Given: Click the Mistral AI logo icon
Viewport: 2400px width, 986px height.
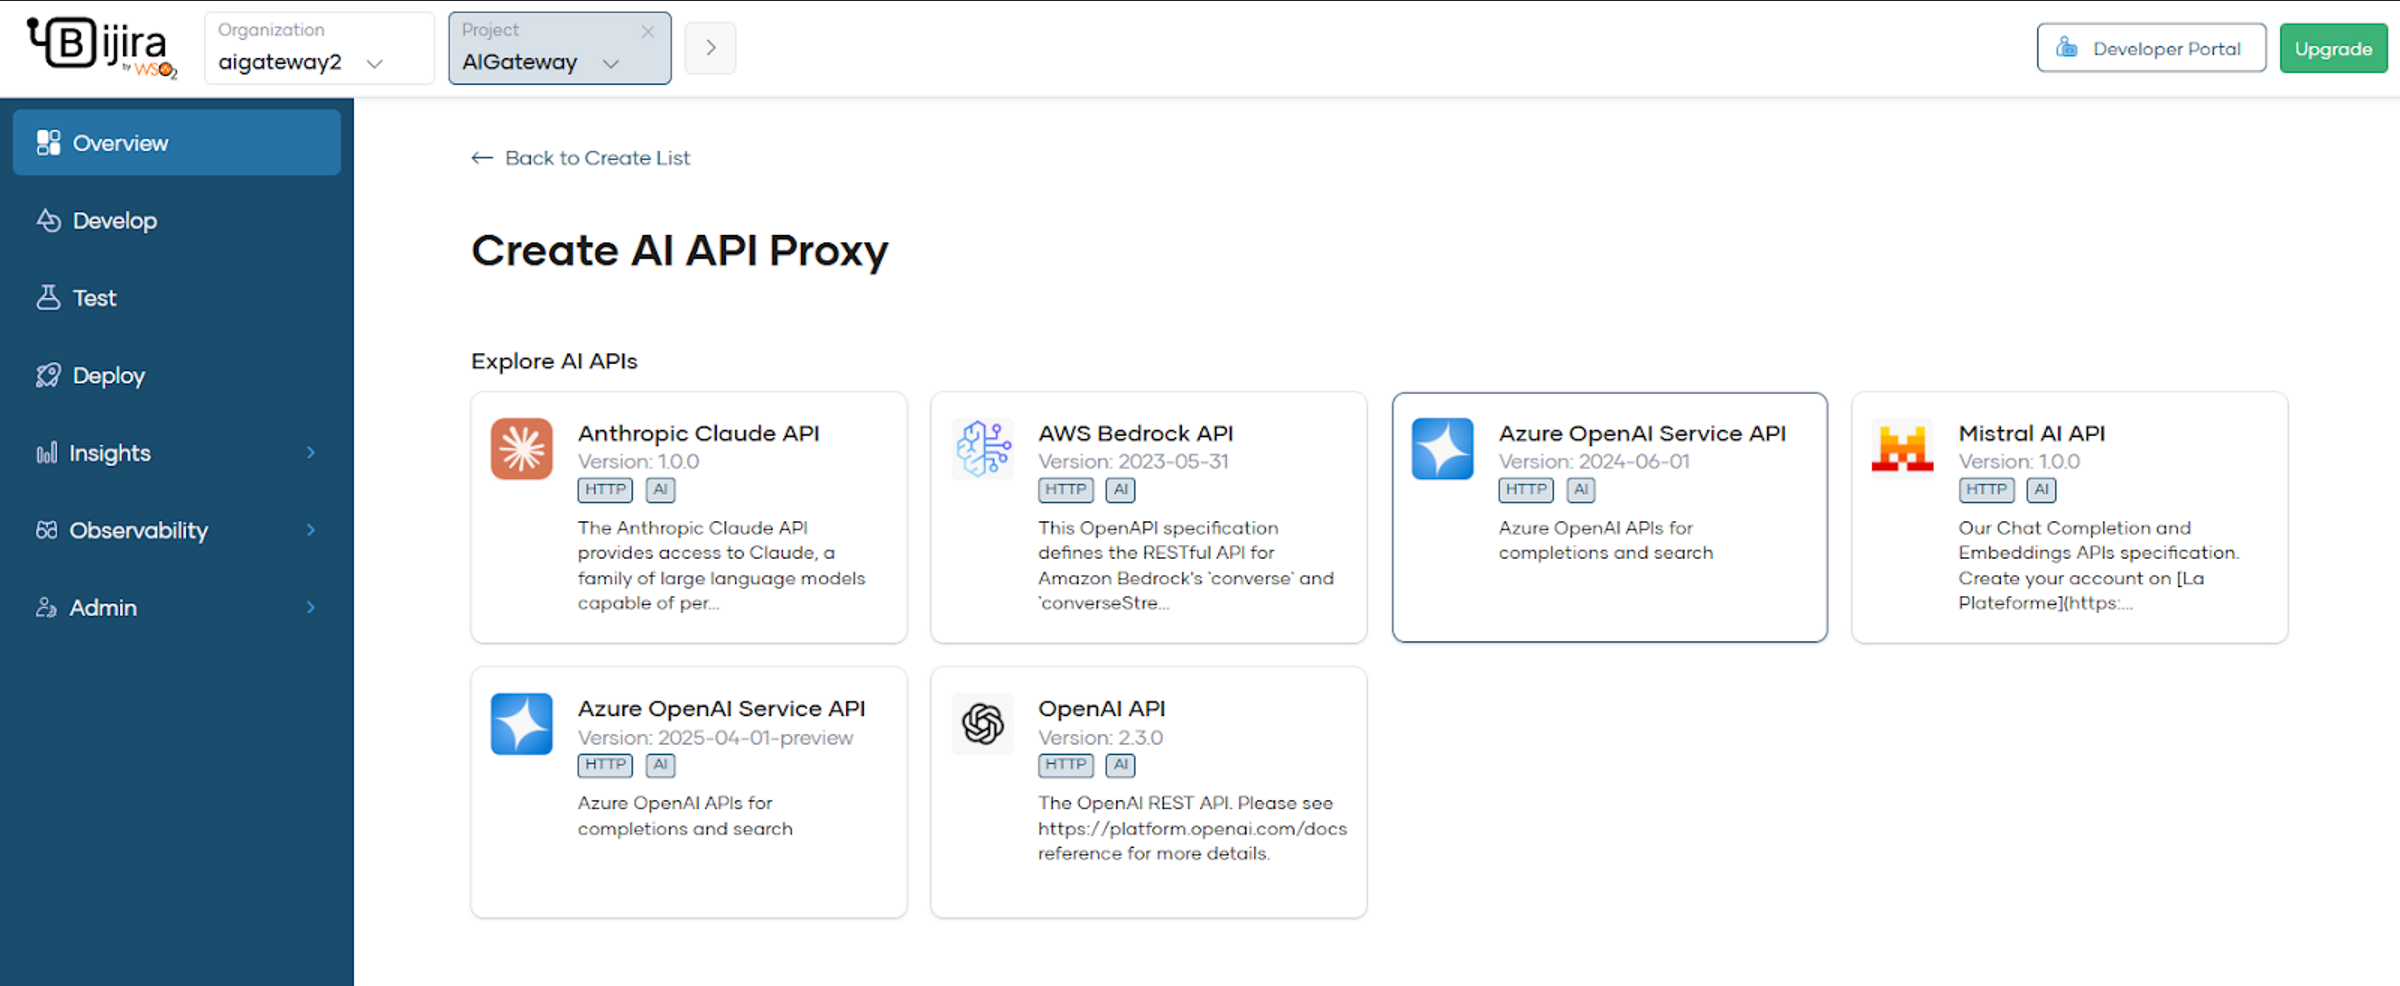Looking at the screenshot, I should click(1902, 449).
